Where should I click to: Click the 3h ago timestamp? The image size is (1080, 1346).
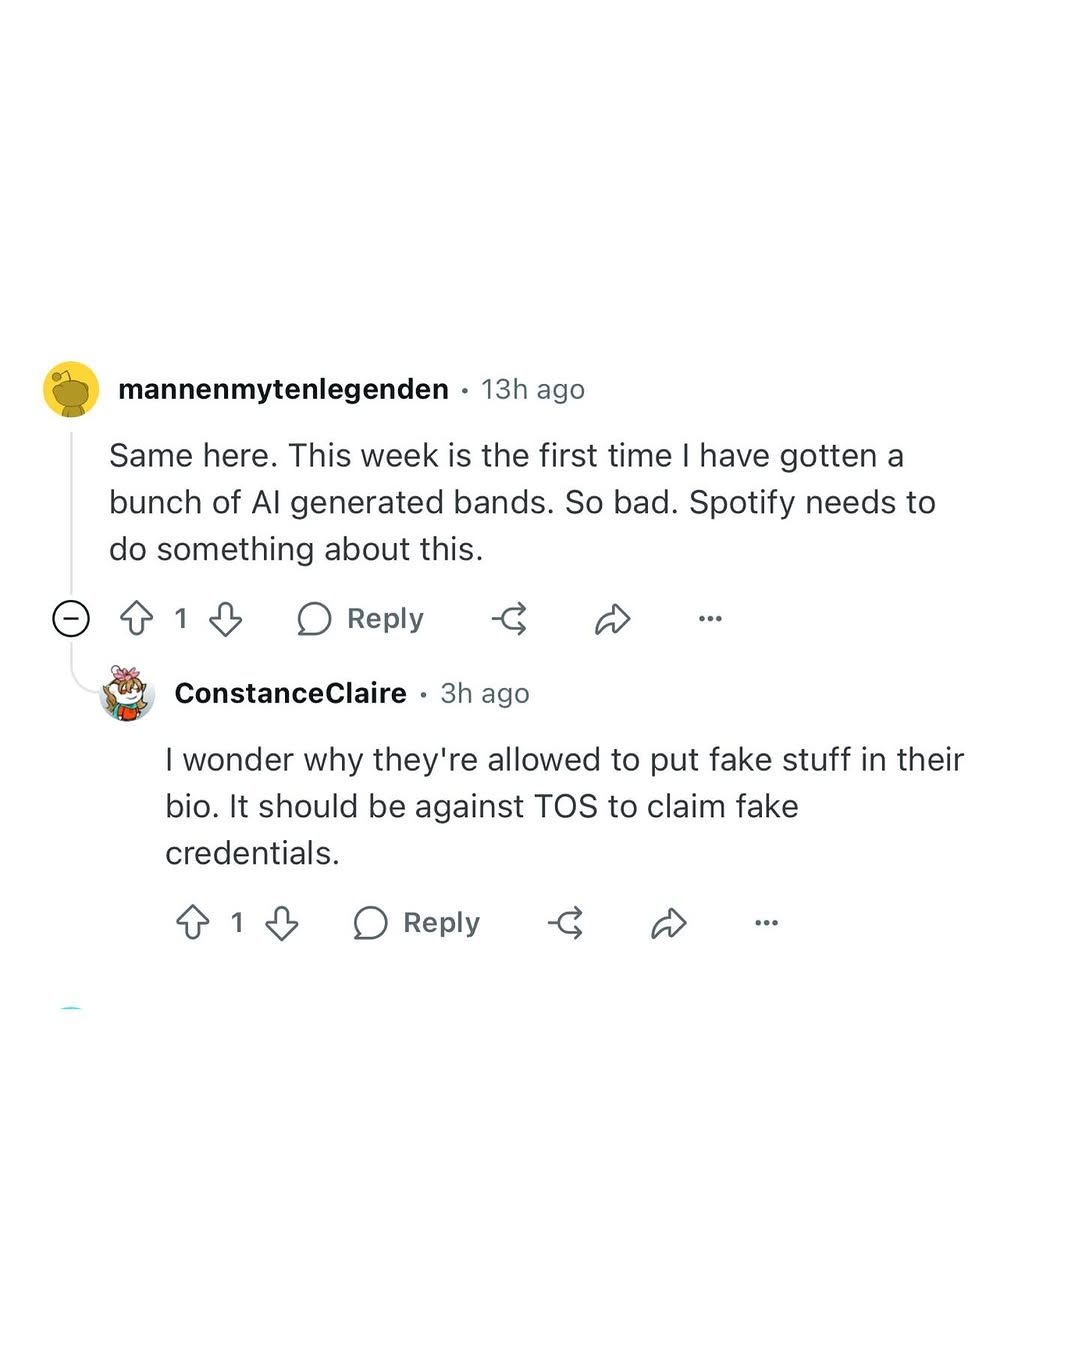(x=485, y=693)
